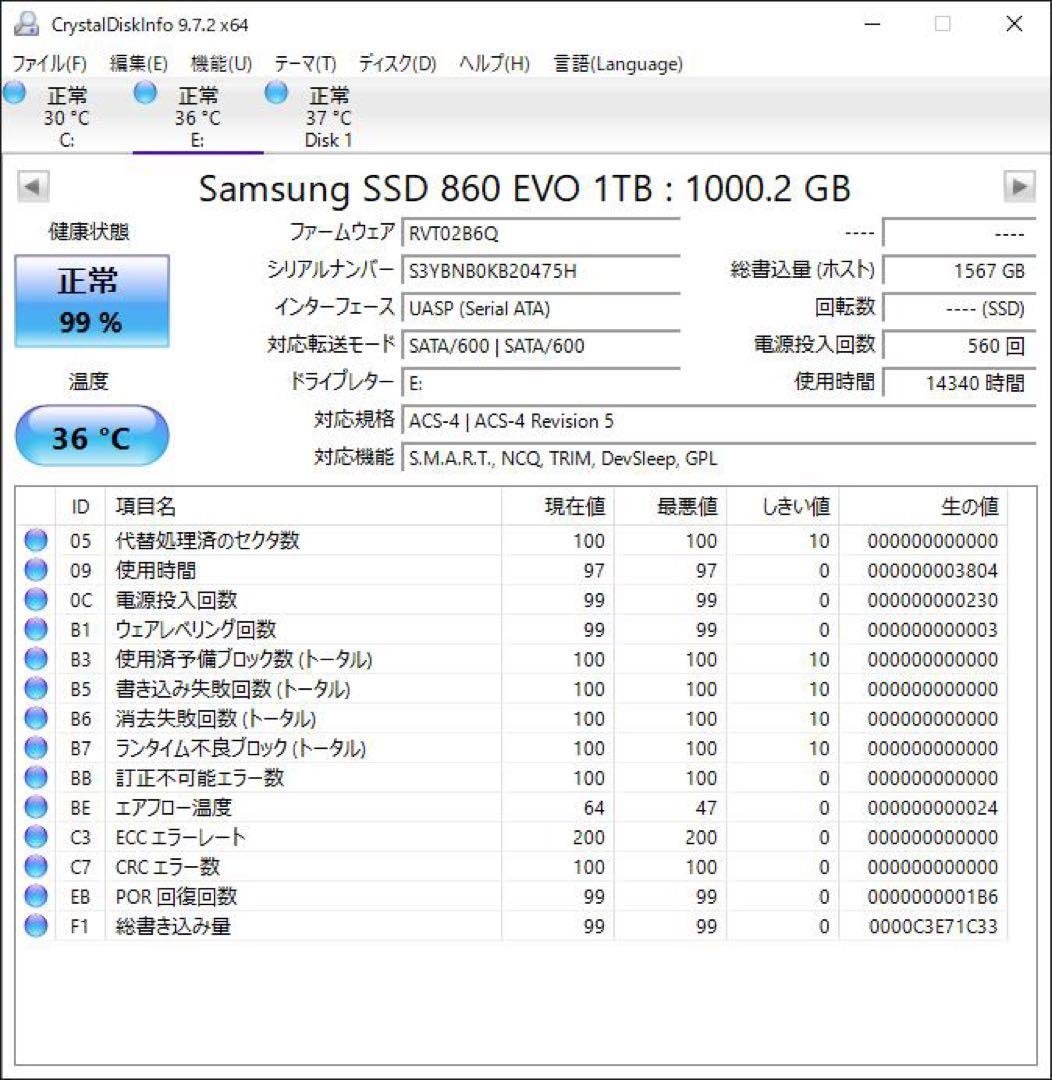The image size is (1052, 1080).
Task: Click the CrystalDiskInfo app icon in title bar
Action: tap(26, 24)
